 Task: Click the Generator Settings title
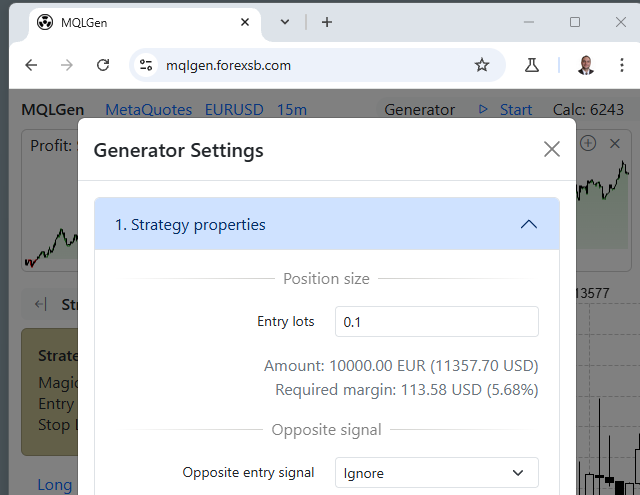click(178, 150)
